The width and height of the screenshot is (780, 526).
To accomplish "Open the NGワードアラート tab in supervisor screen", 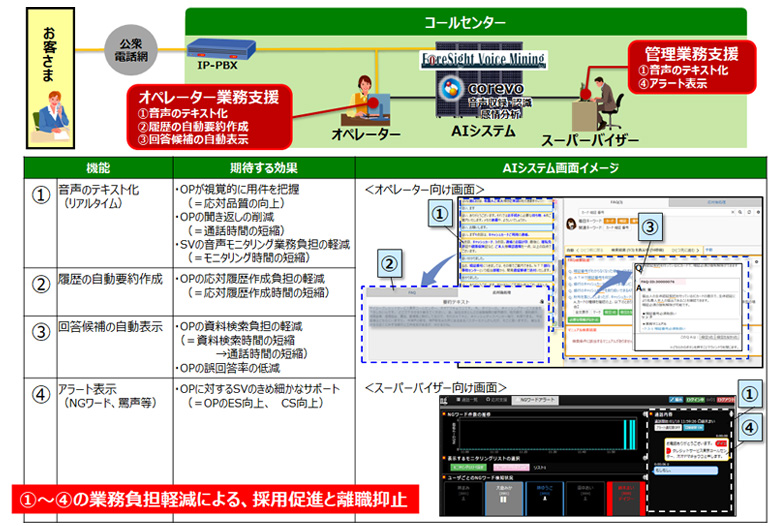I will tap(535, 400).
